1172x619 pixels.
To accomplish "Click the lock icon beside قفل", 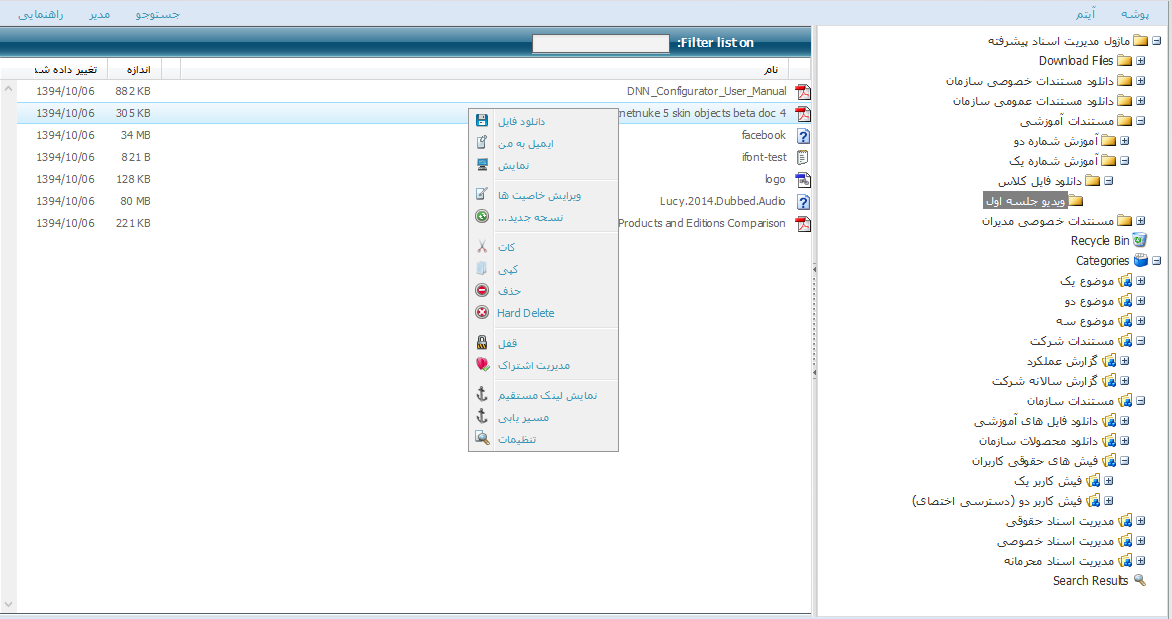I will [x=482, y=343].
